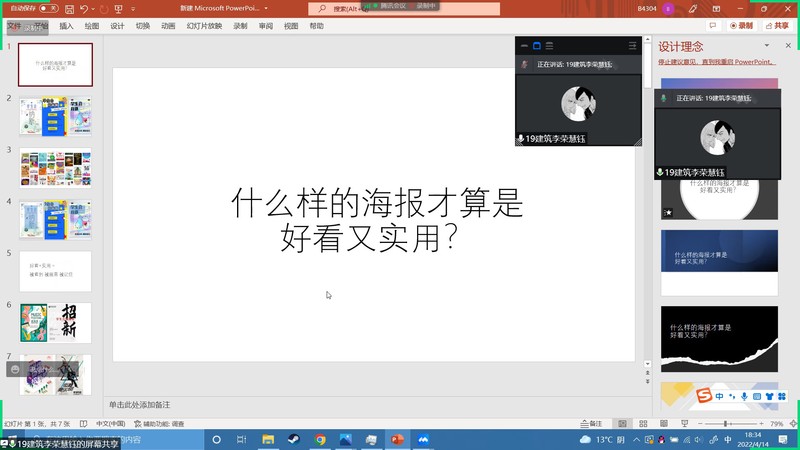Viewport: 800px width, 450px height.
Task: Click the Steam icon in taskbar
Action: point(294,439)
